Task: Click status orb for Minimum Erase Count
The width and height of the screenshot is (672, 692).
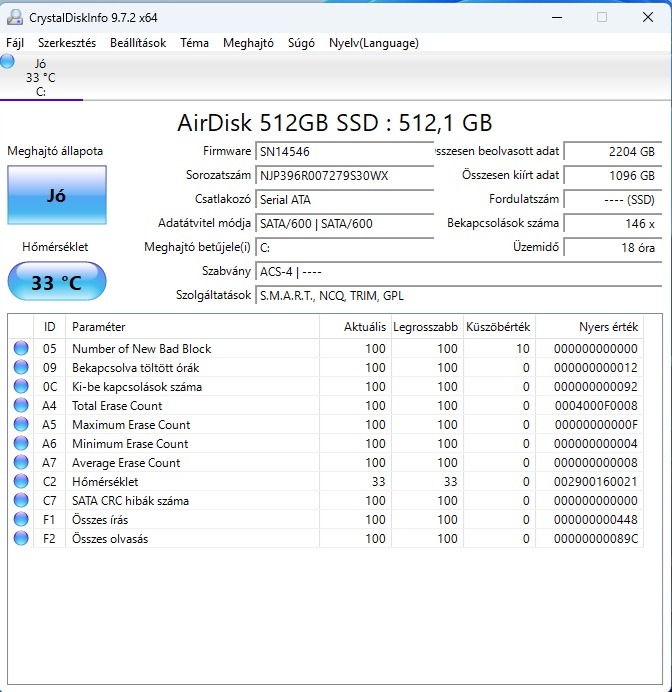Action: click(21, 443)
